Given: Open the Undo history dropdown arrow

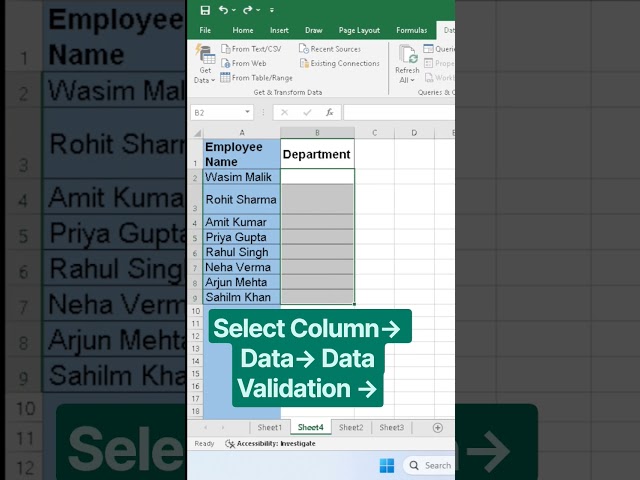Looking at the screenshot, I should [x=234, y=10].
